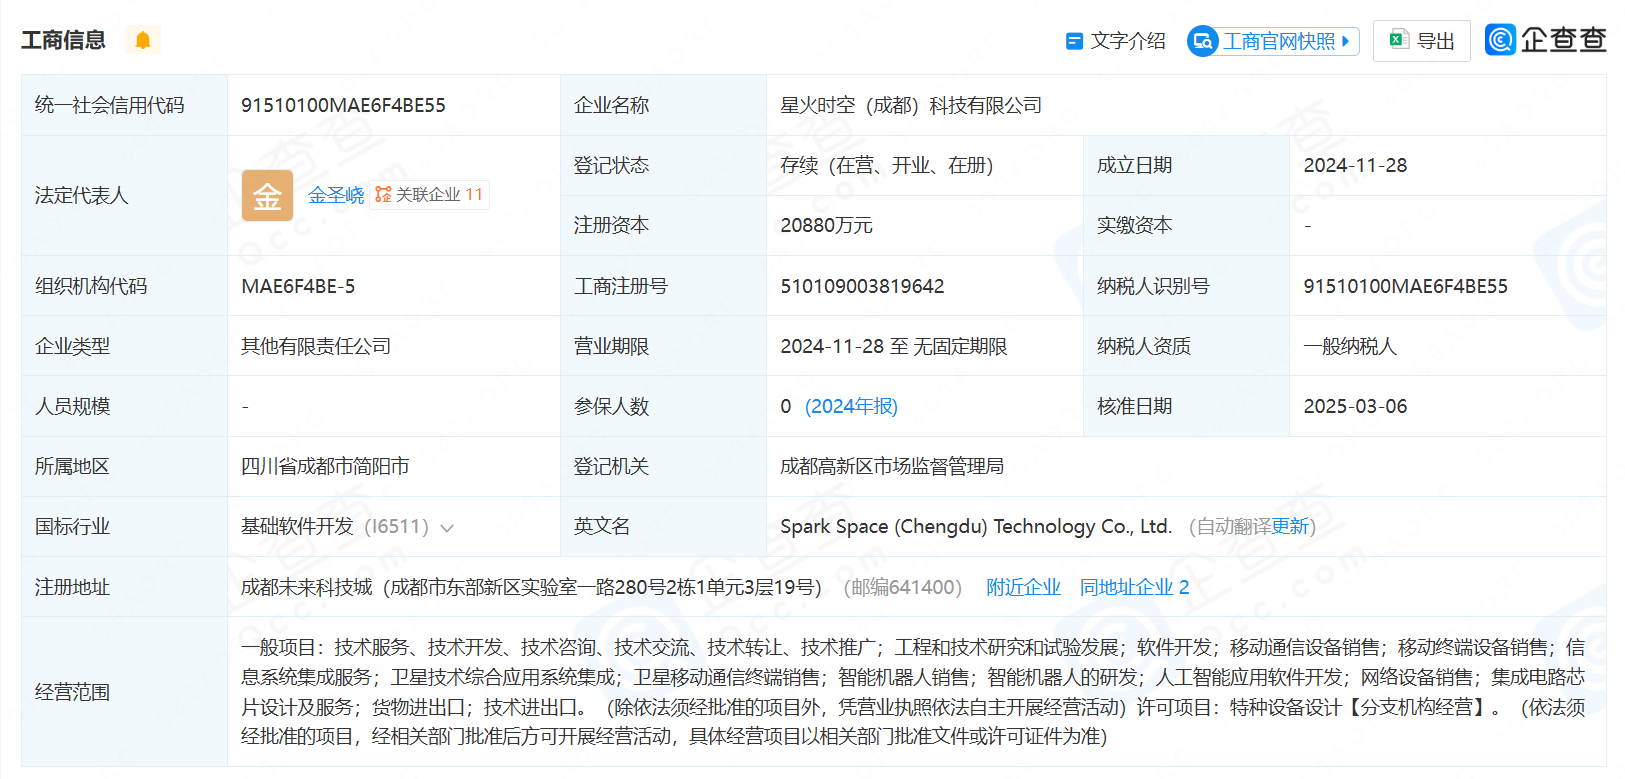Click the 关联企业 network icon
Image resolution: width=1625 pixels, height=779 pixels.
point(383,195)
